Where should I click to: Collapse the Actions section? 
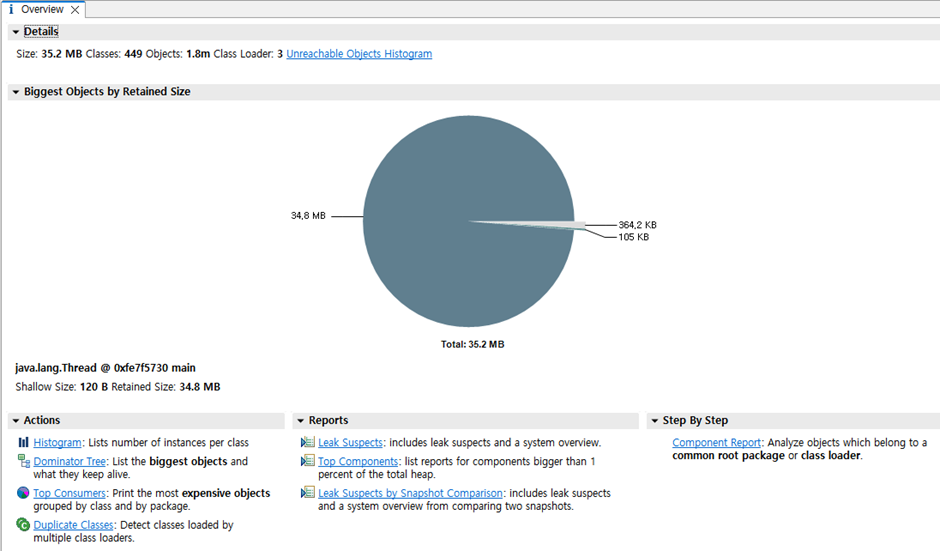16,421
